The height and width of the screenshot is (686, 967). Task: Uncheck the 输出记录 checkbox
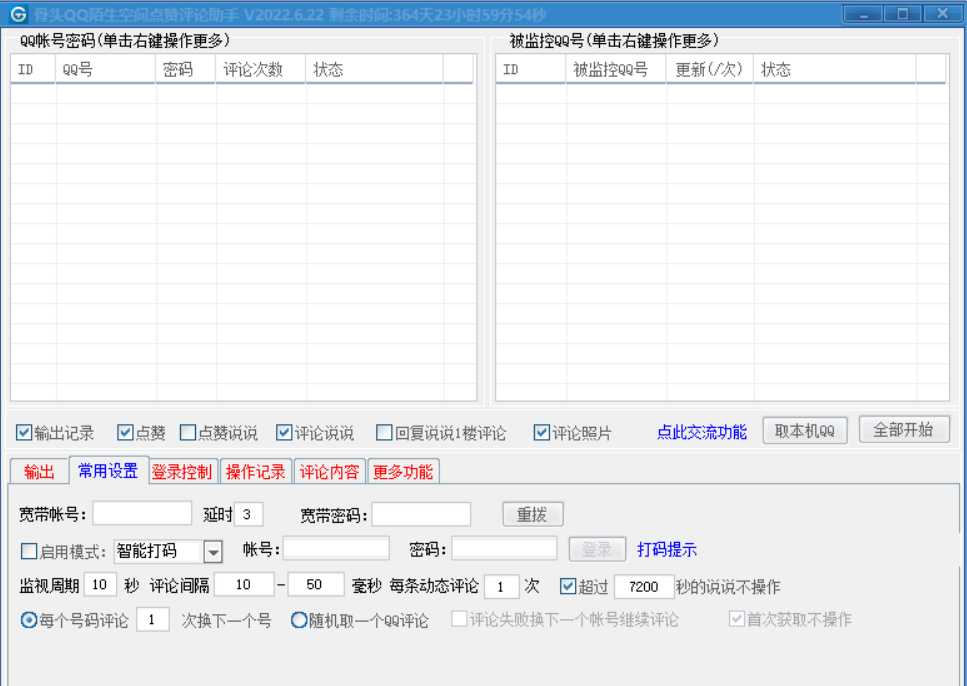tap(24, 433)
